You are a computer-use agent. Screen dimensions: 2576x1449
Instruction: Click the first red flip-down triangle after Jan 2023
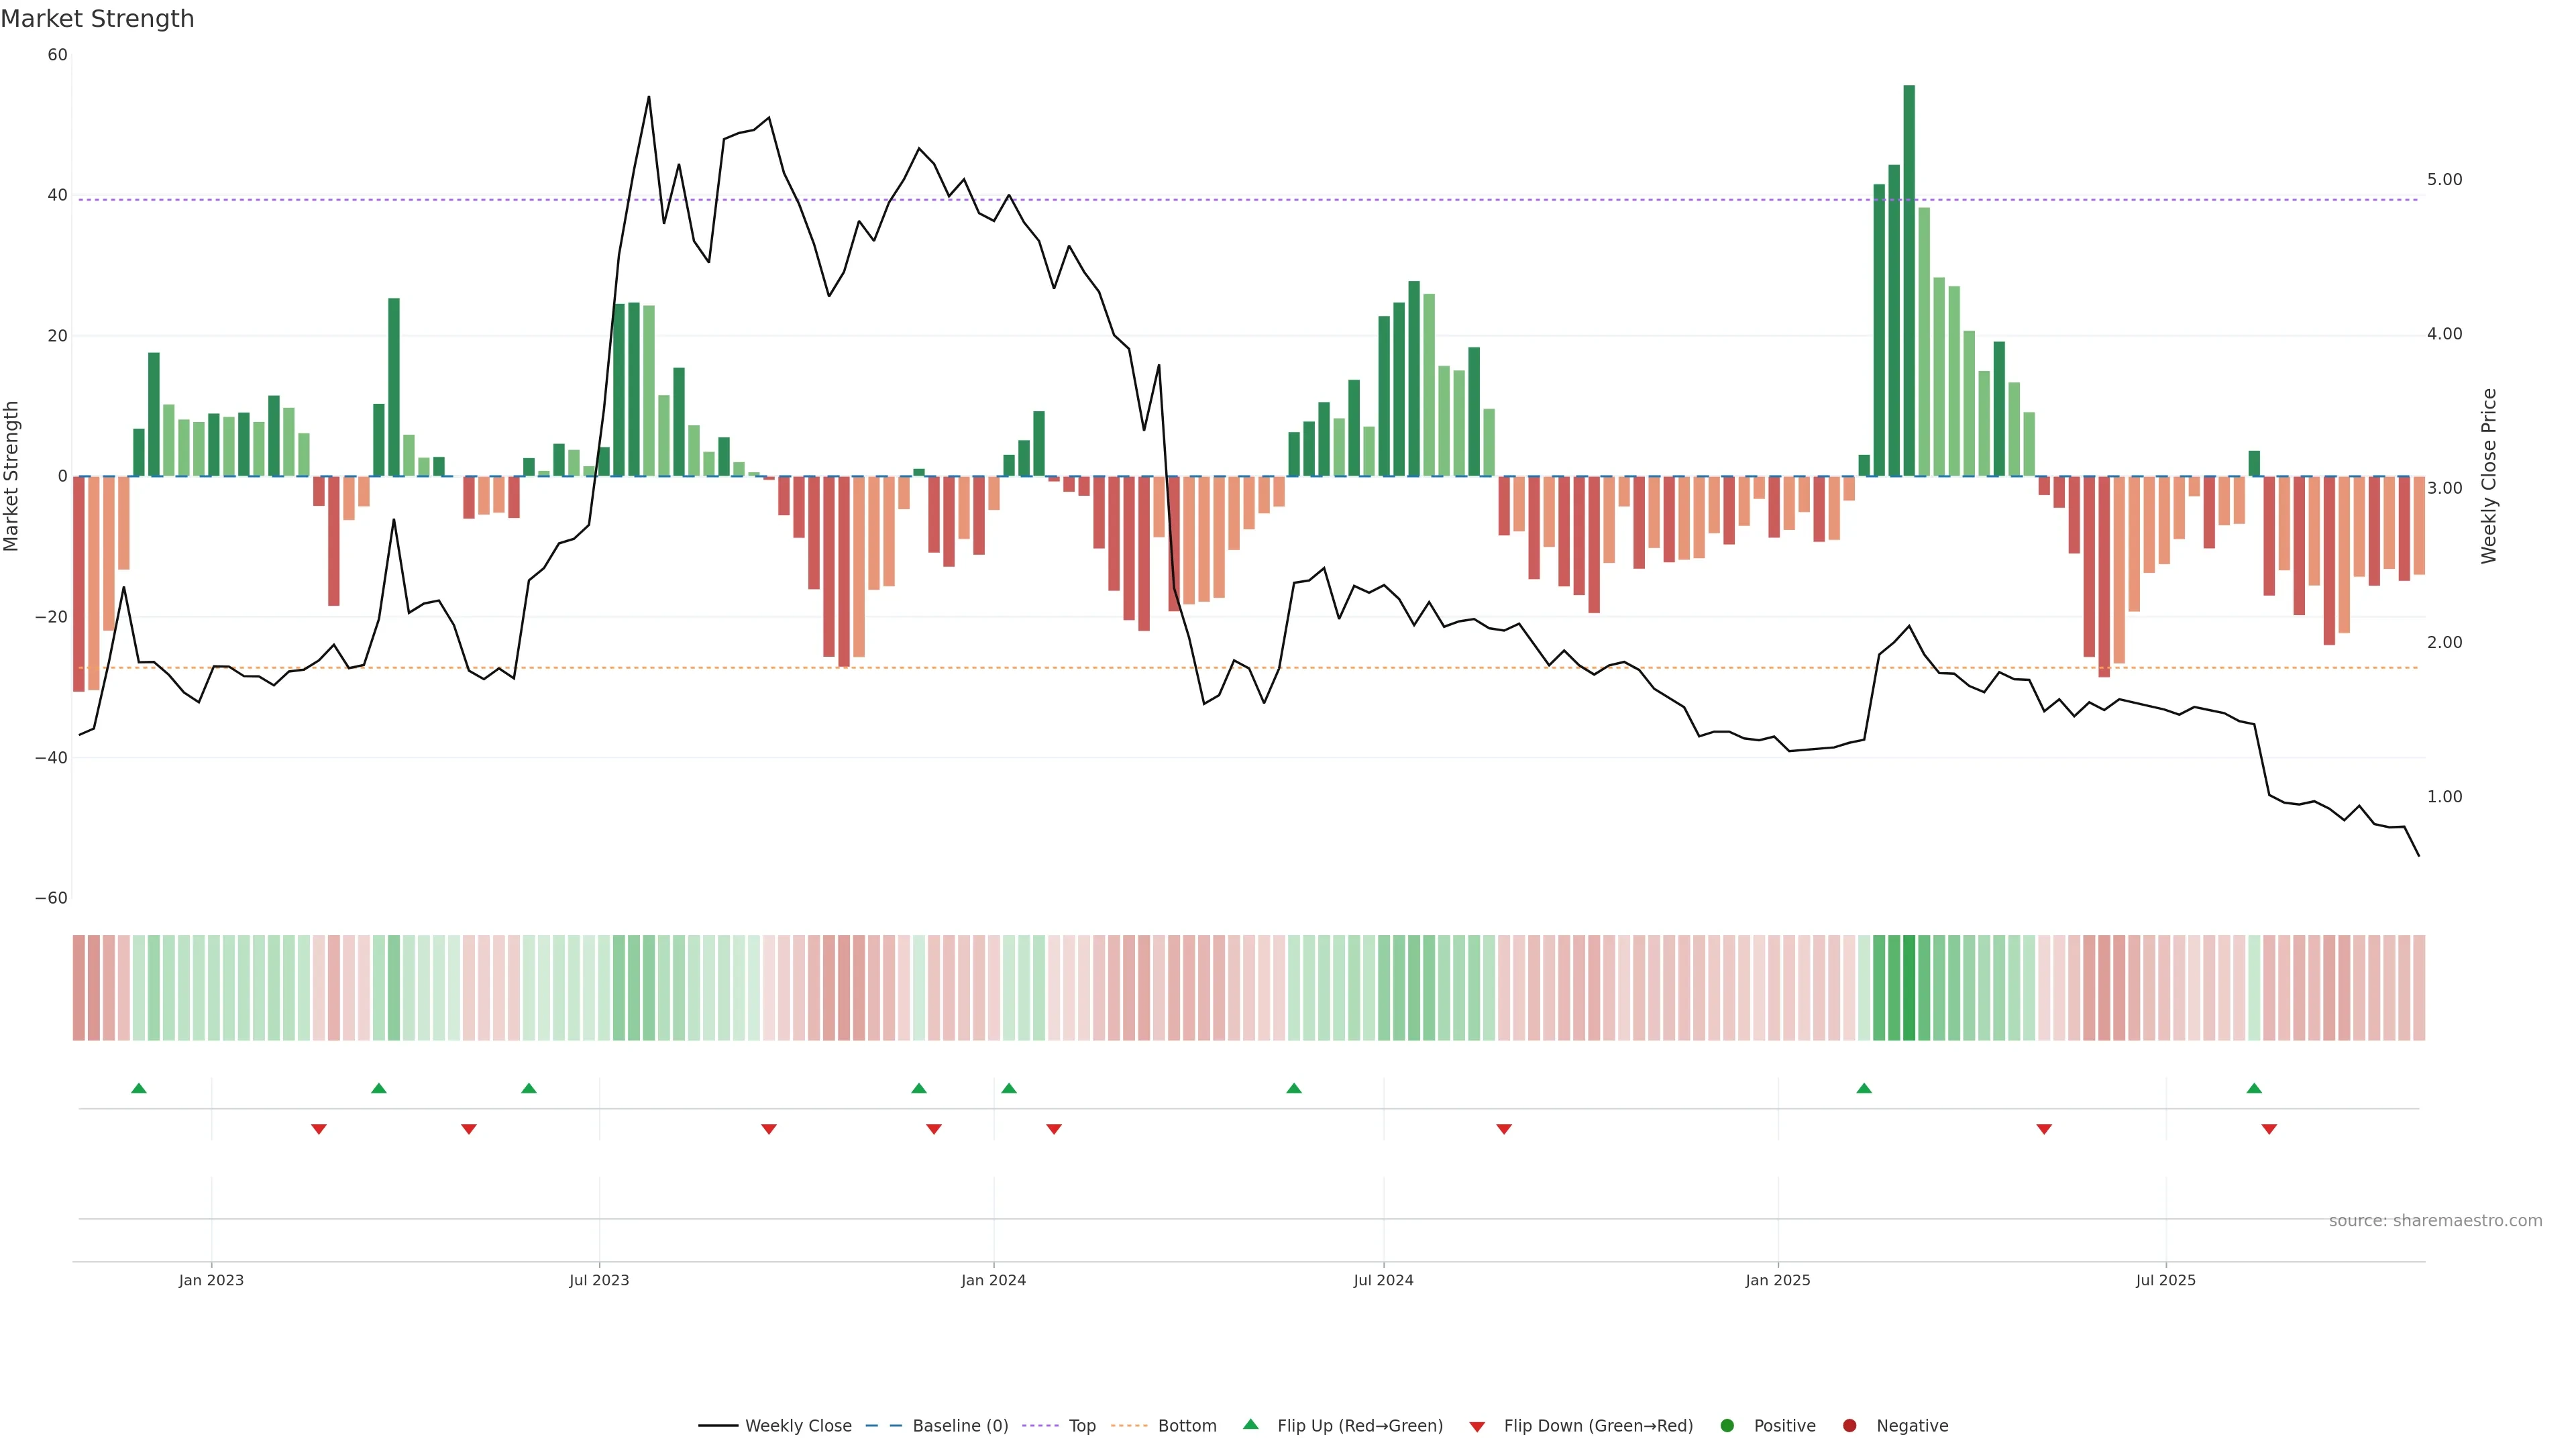pos(319,1129)
